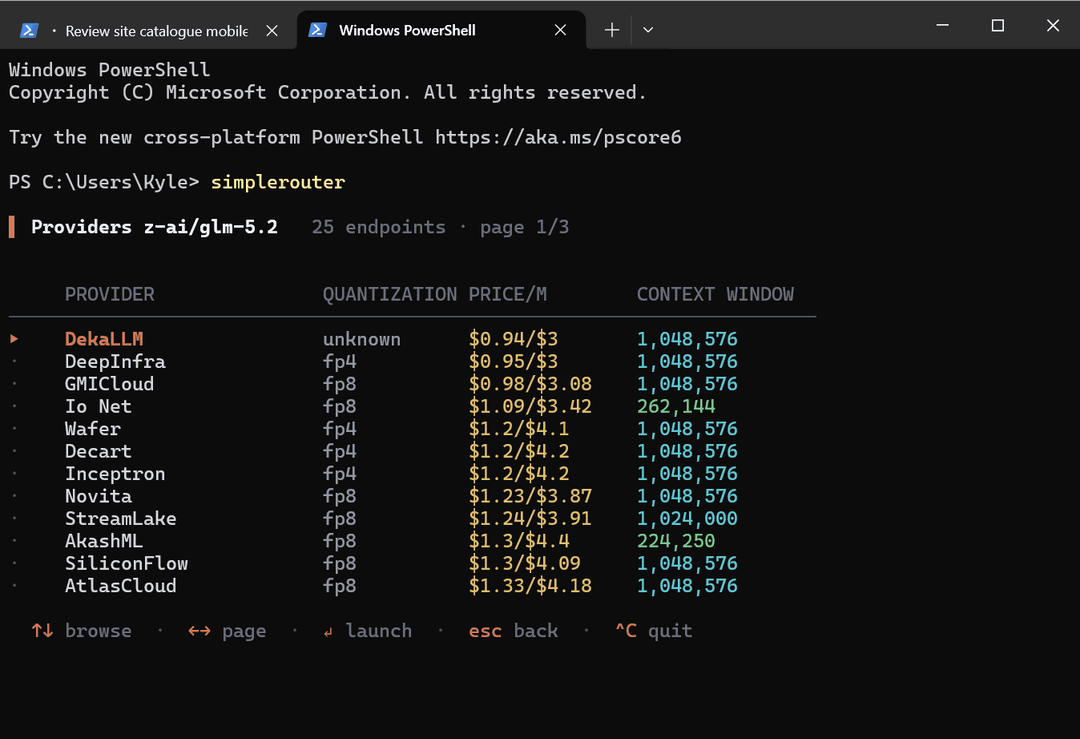Click the $1.2/$4.1 Wafer price
1080x739 pixels.
point(519,428)
